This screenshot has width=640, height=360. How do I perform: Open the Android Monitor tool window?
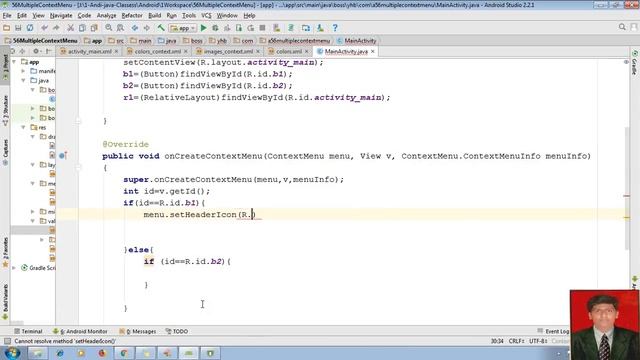coord(80,331)
